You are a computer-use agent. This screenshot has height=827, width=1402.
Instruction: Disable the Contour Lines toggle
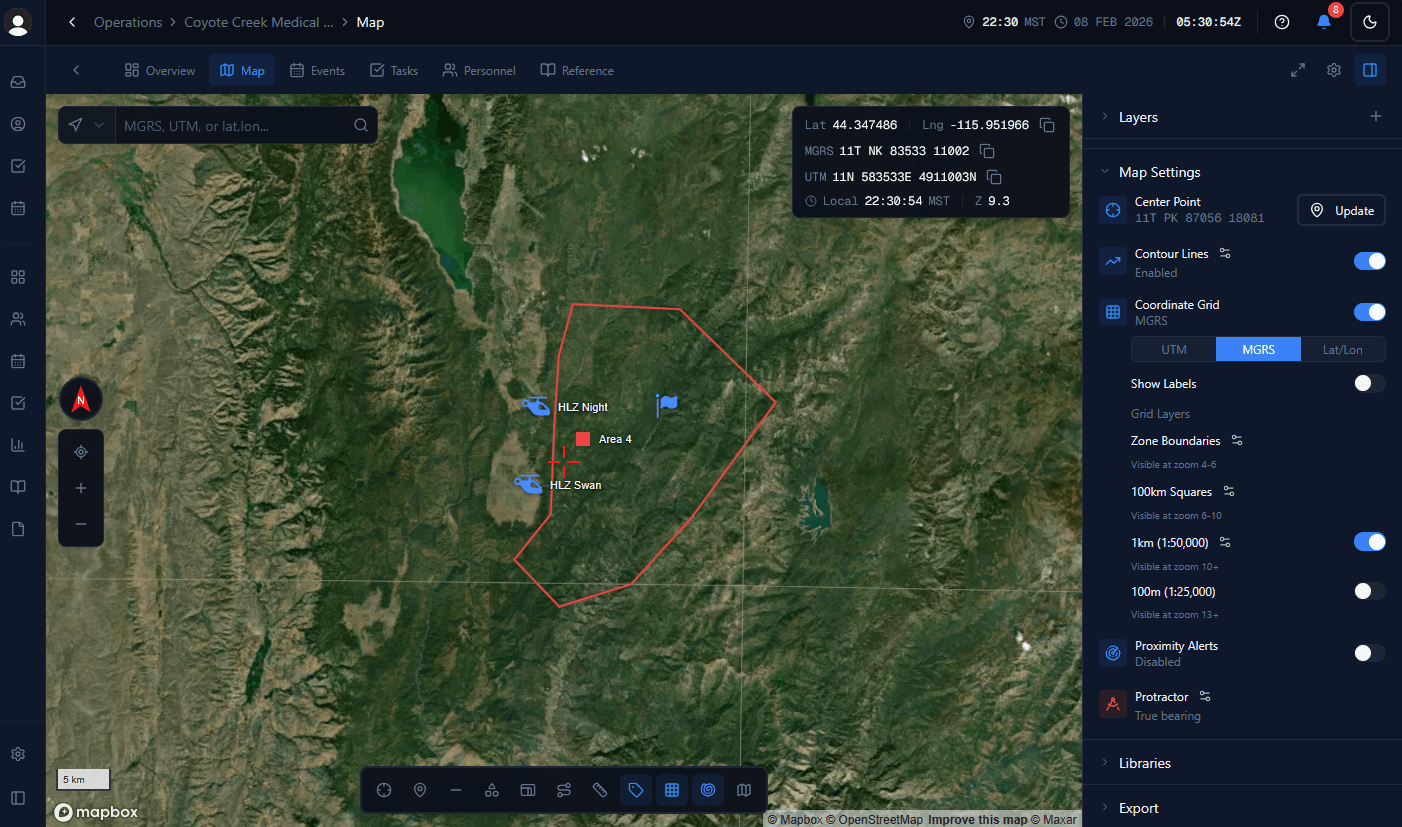pyautogui.click(x=1369, y=260)
